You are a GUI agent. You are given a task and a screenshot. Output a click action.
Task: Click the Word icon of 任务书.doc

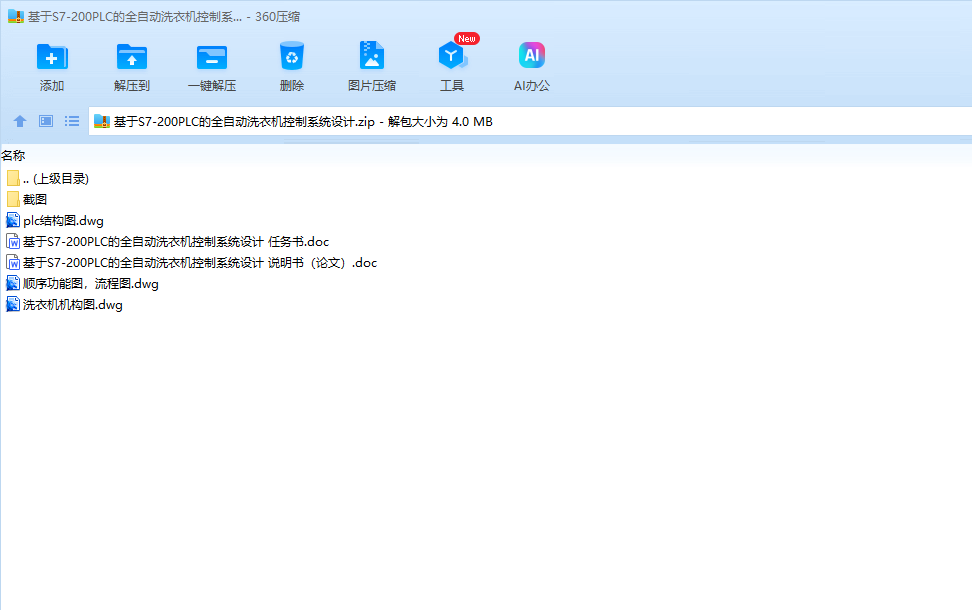click(x=13, y=242)
